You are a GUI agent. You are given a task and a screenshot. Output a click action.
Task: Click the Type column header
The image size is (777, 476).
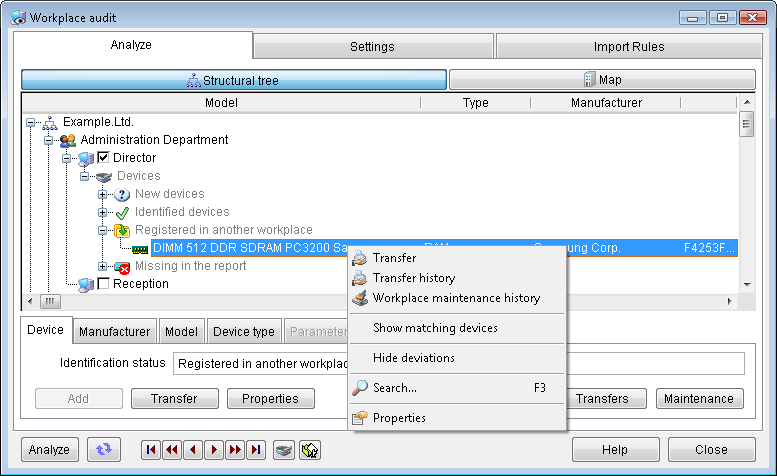pos(476,103)
